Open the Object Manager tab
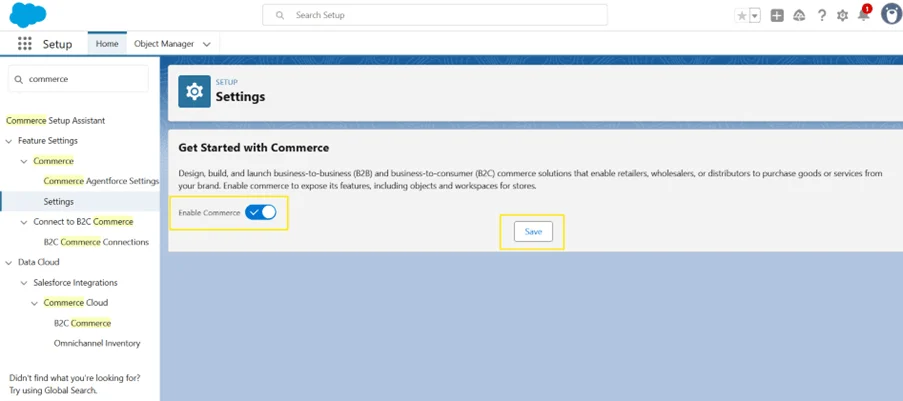 point(164,44)
